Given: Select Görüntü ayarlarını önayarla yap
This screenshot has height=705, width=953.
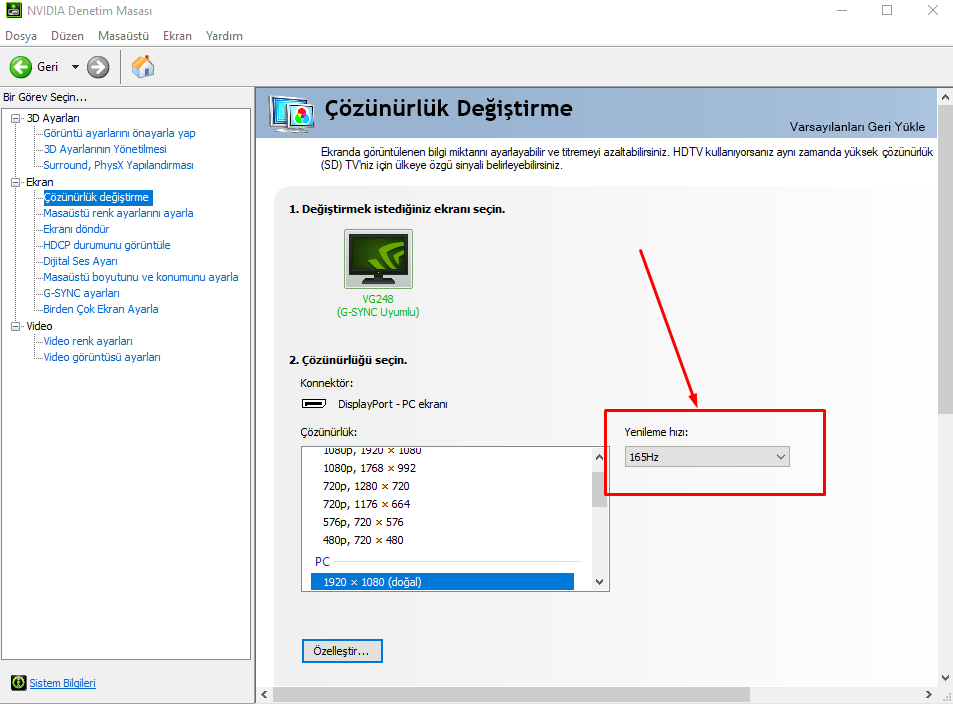Looking at the screenshot, I should (x=119, y=133).
